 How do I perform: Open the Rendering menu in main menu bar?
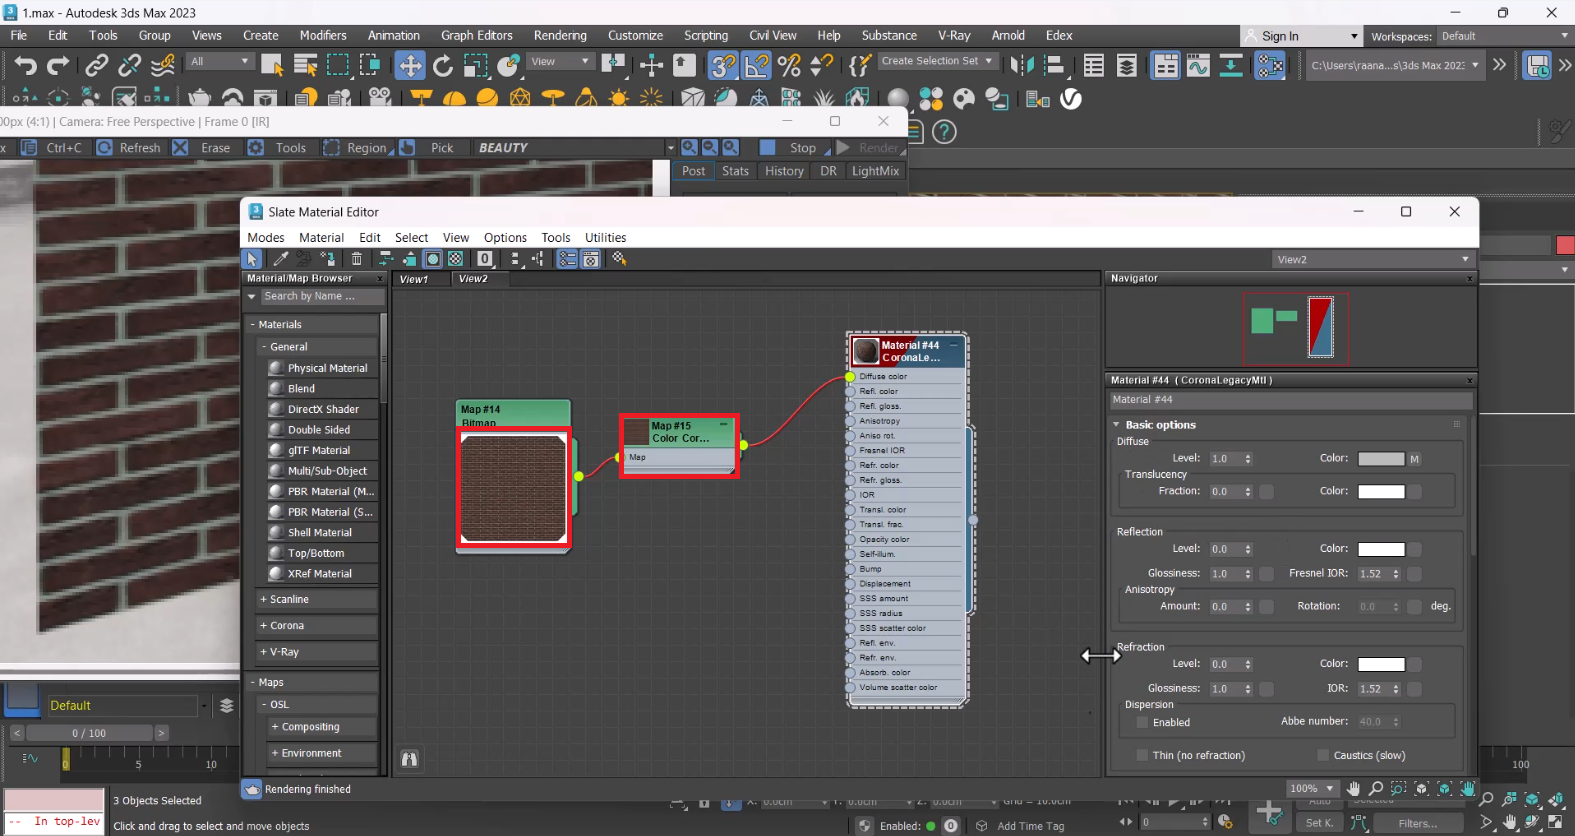pos(560,35)
